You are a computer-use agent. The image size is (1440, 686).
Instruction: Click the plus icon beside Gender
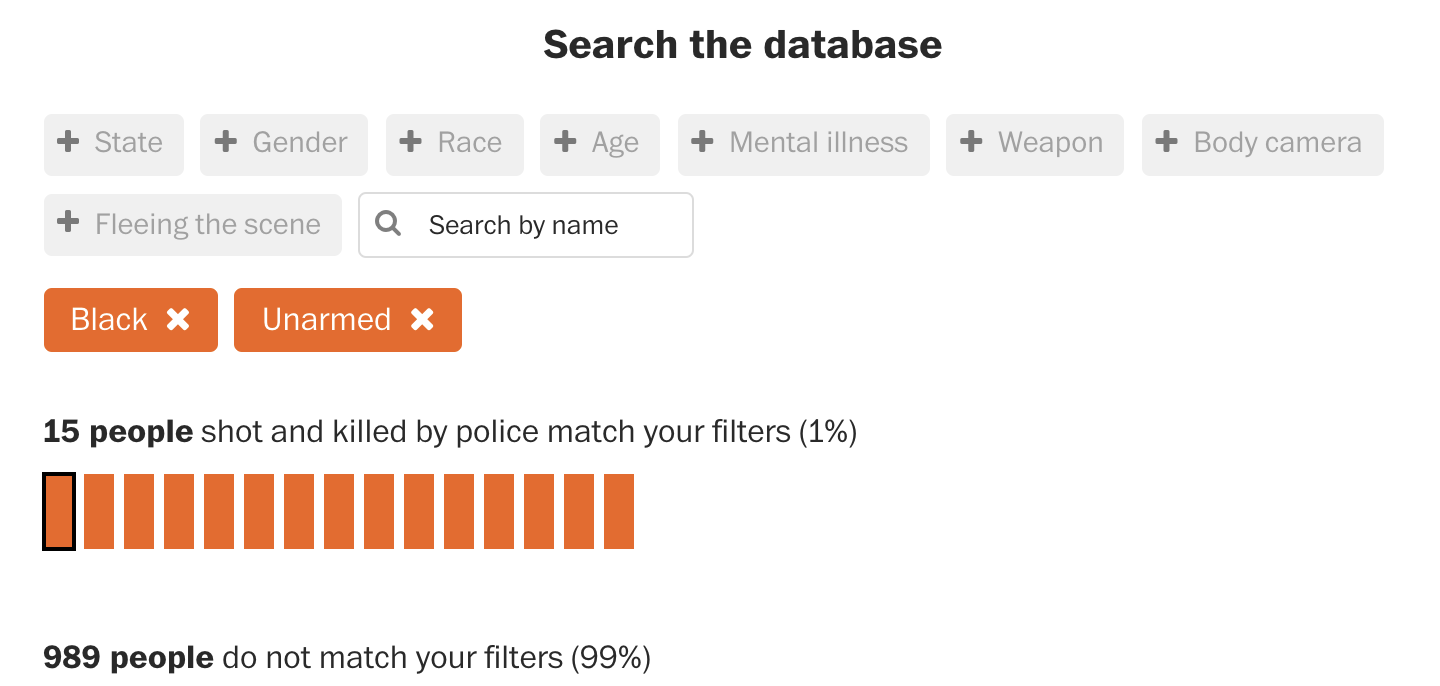click(226, 142)
